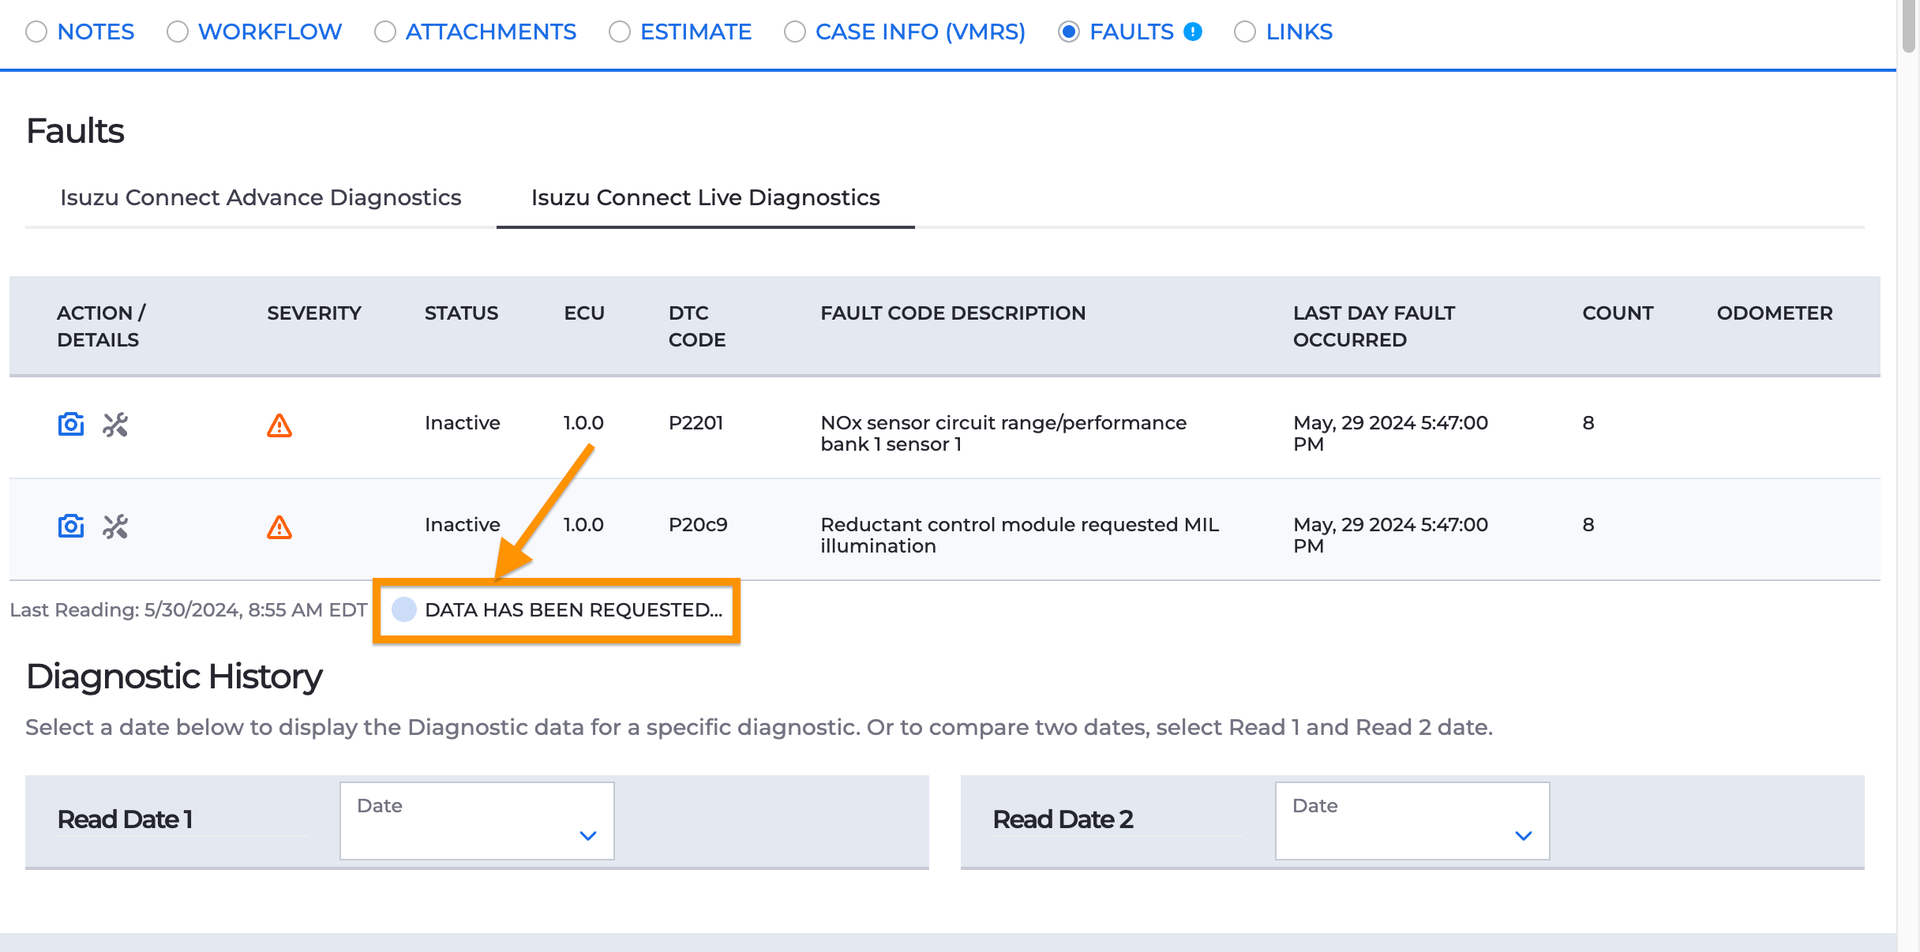Open snapshot camera icon for P2201 fault

point(71,424)
